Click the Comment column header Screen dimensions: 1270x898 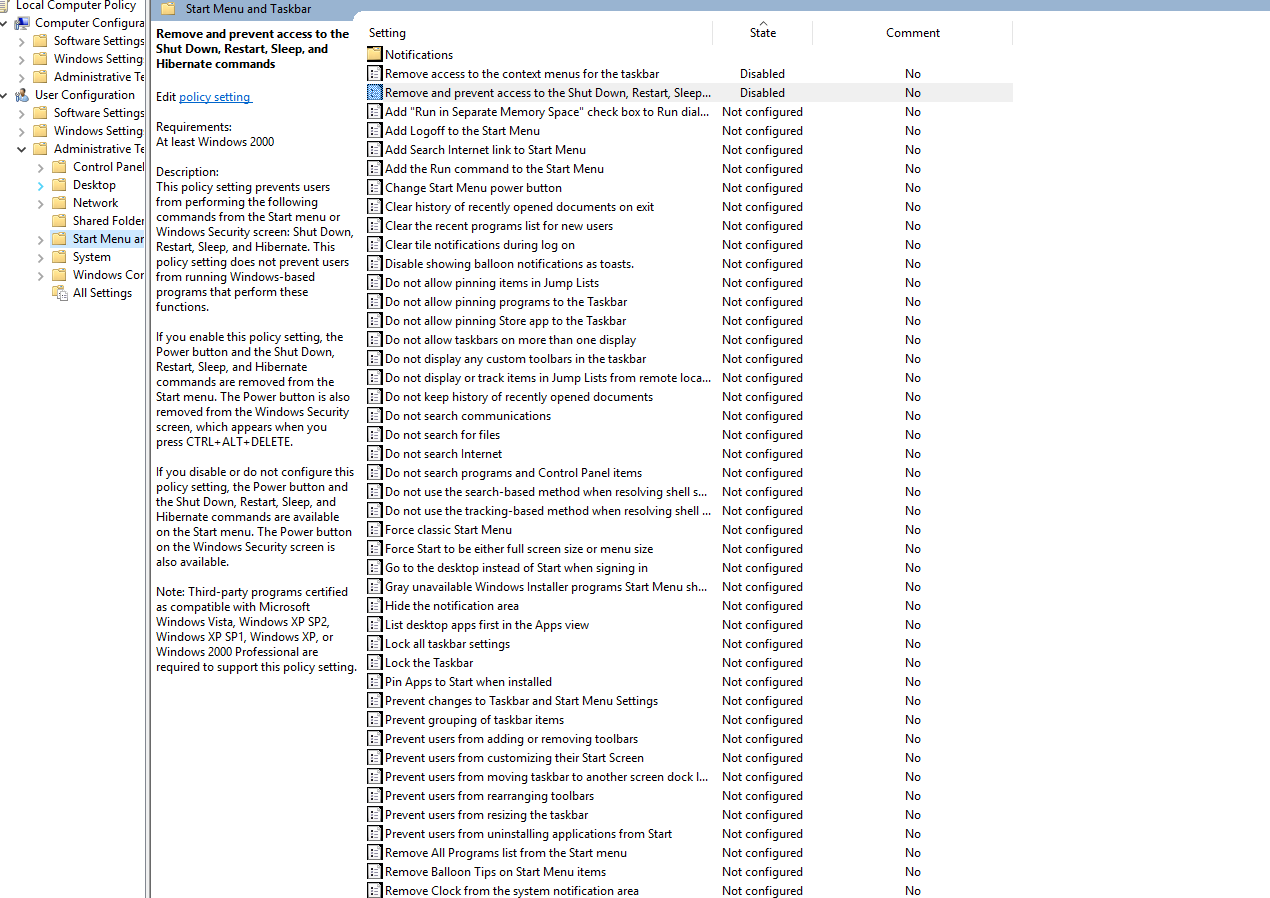click(912, 33)
